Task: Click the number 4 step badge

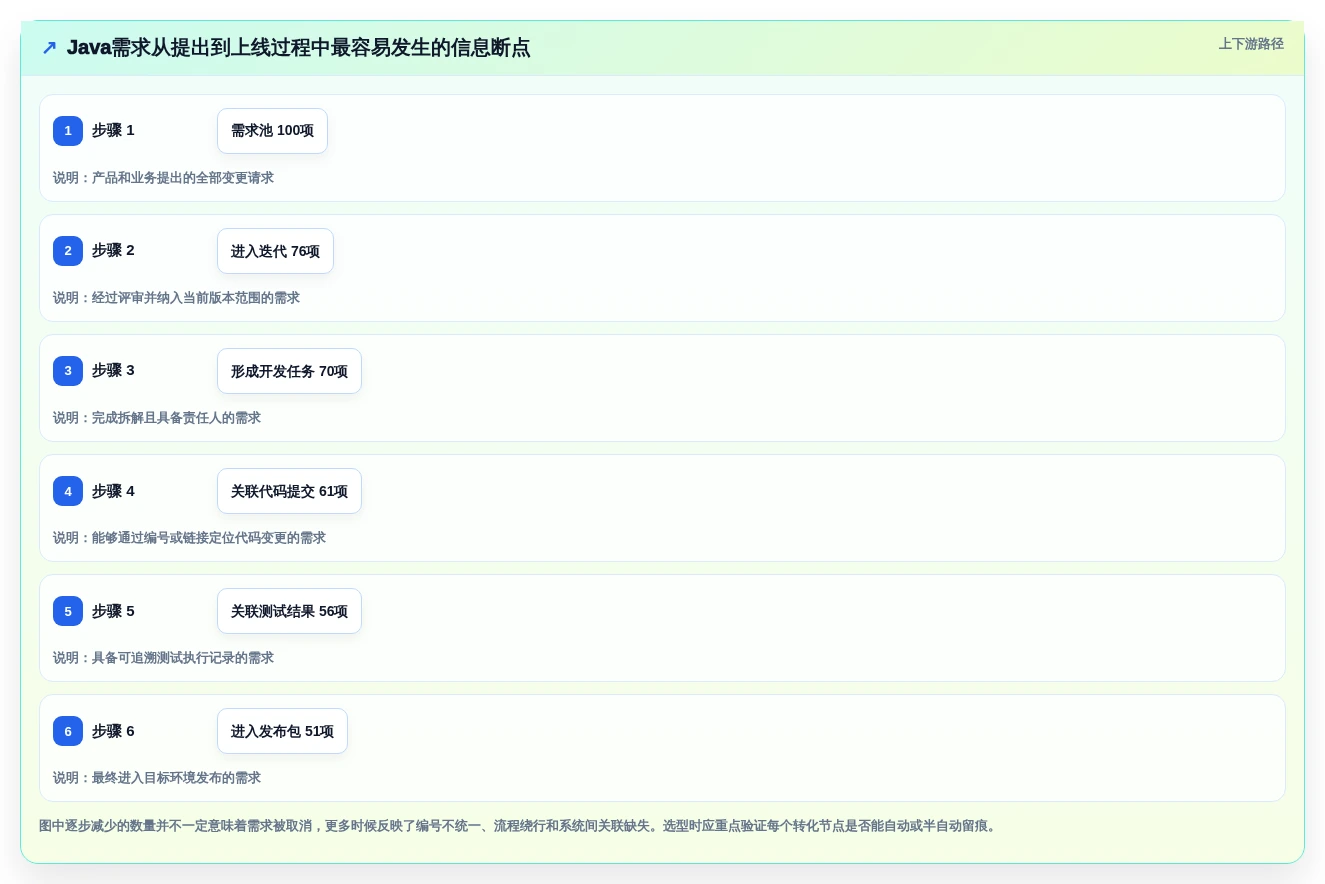Action: tap(68, 491)
